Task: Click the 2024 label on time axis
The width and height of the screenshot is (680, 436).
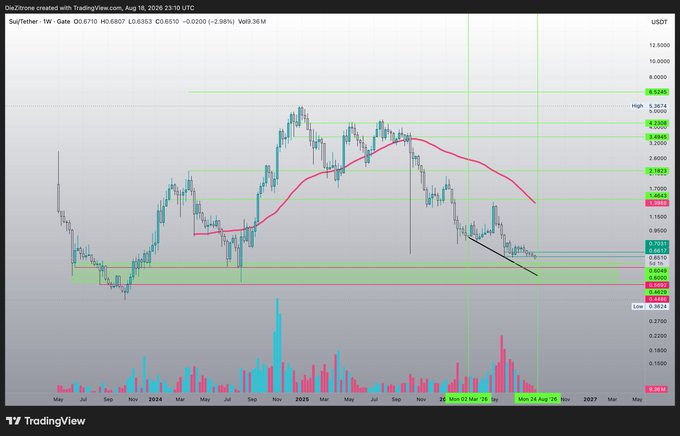Action: pos(155,399)
